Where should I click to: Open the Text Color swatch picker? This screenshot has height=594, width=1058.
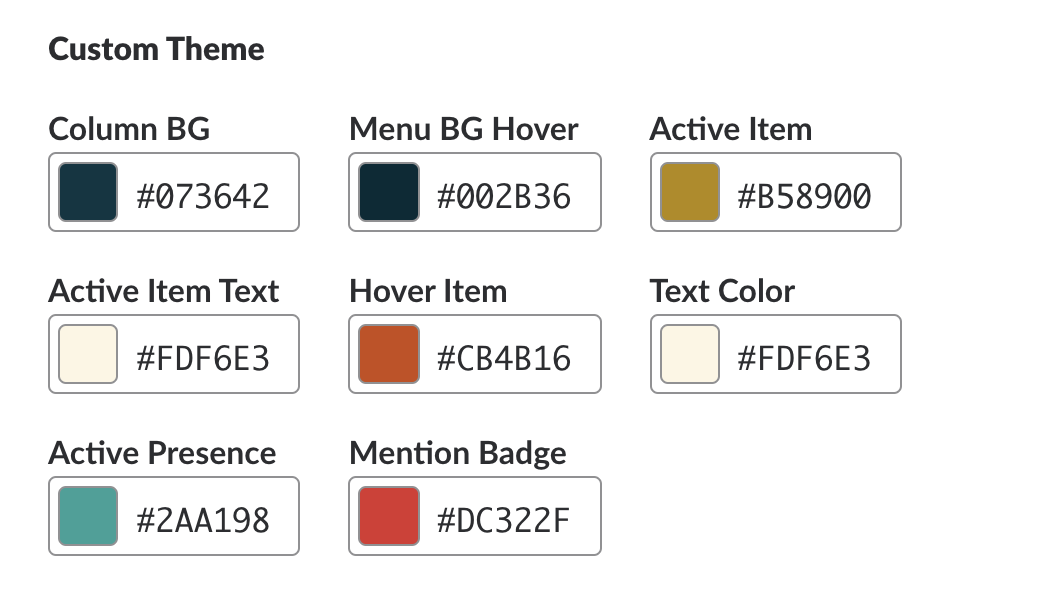point(690,354)
